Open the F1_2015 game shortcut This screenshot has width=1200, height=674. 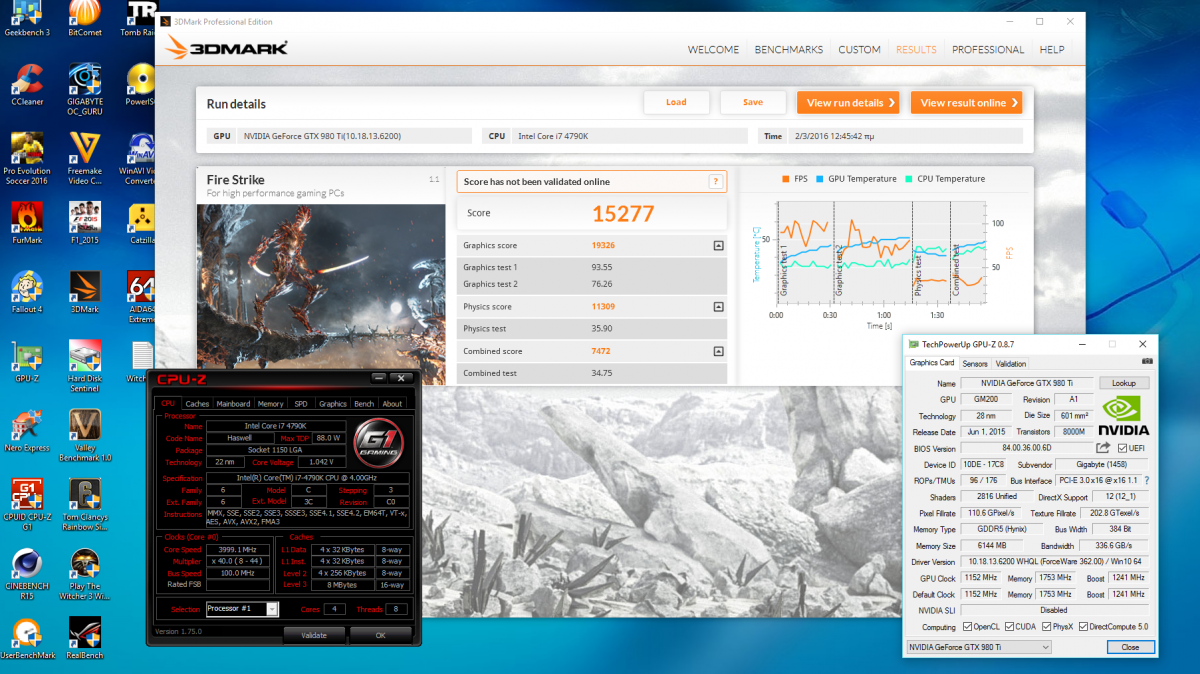click(85, 224)
